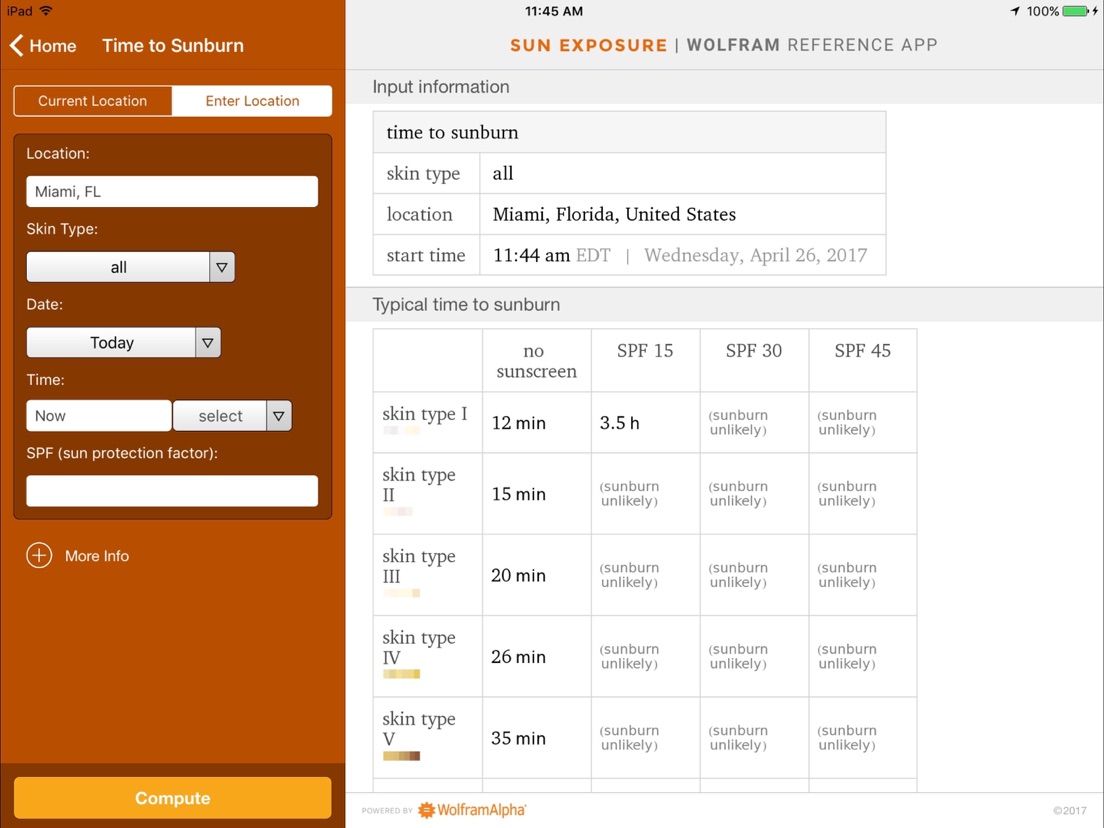Tap skin type III color swatch
Screen dimensions: 1104x828
click(401, 593)
